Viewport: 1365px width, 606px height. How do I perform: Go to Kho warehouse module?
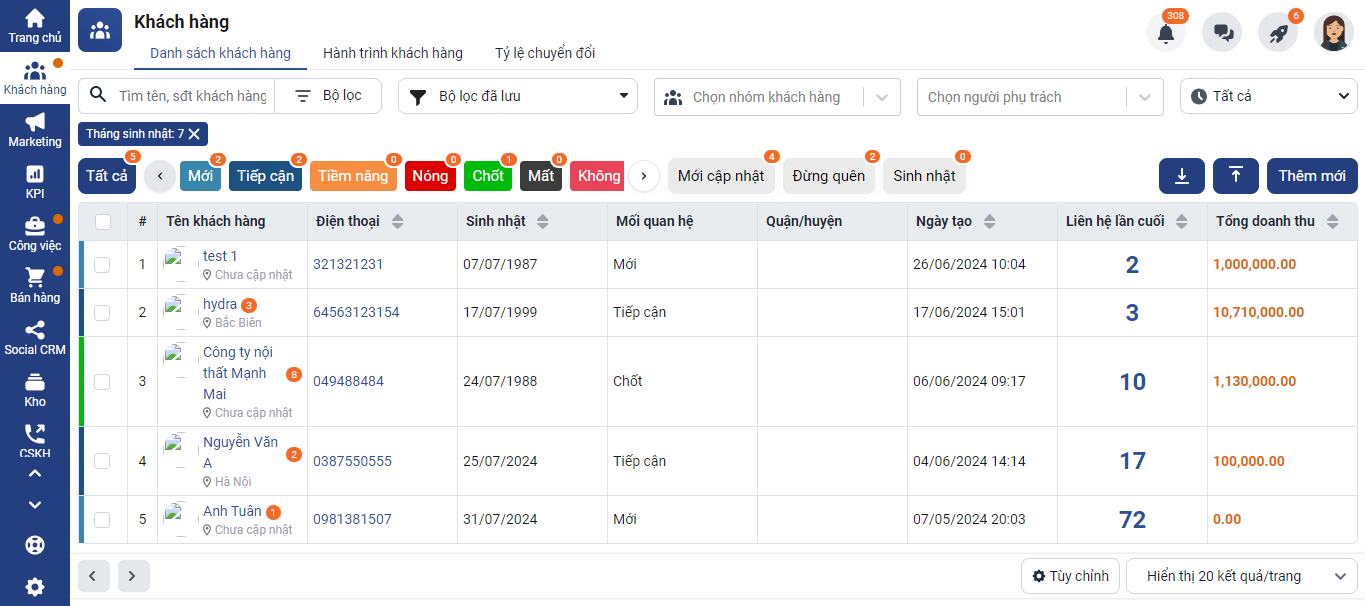point(35,390)
